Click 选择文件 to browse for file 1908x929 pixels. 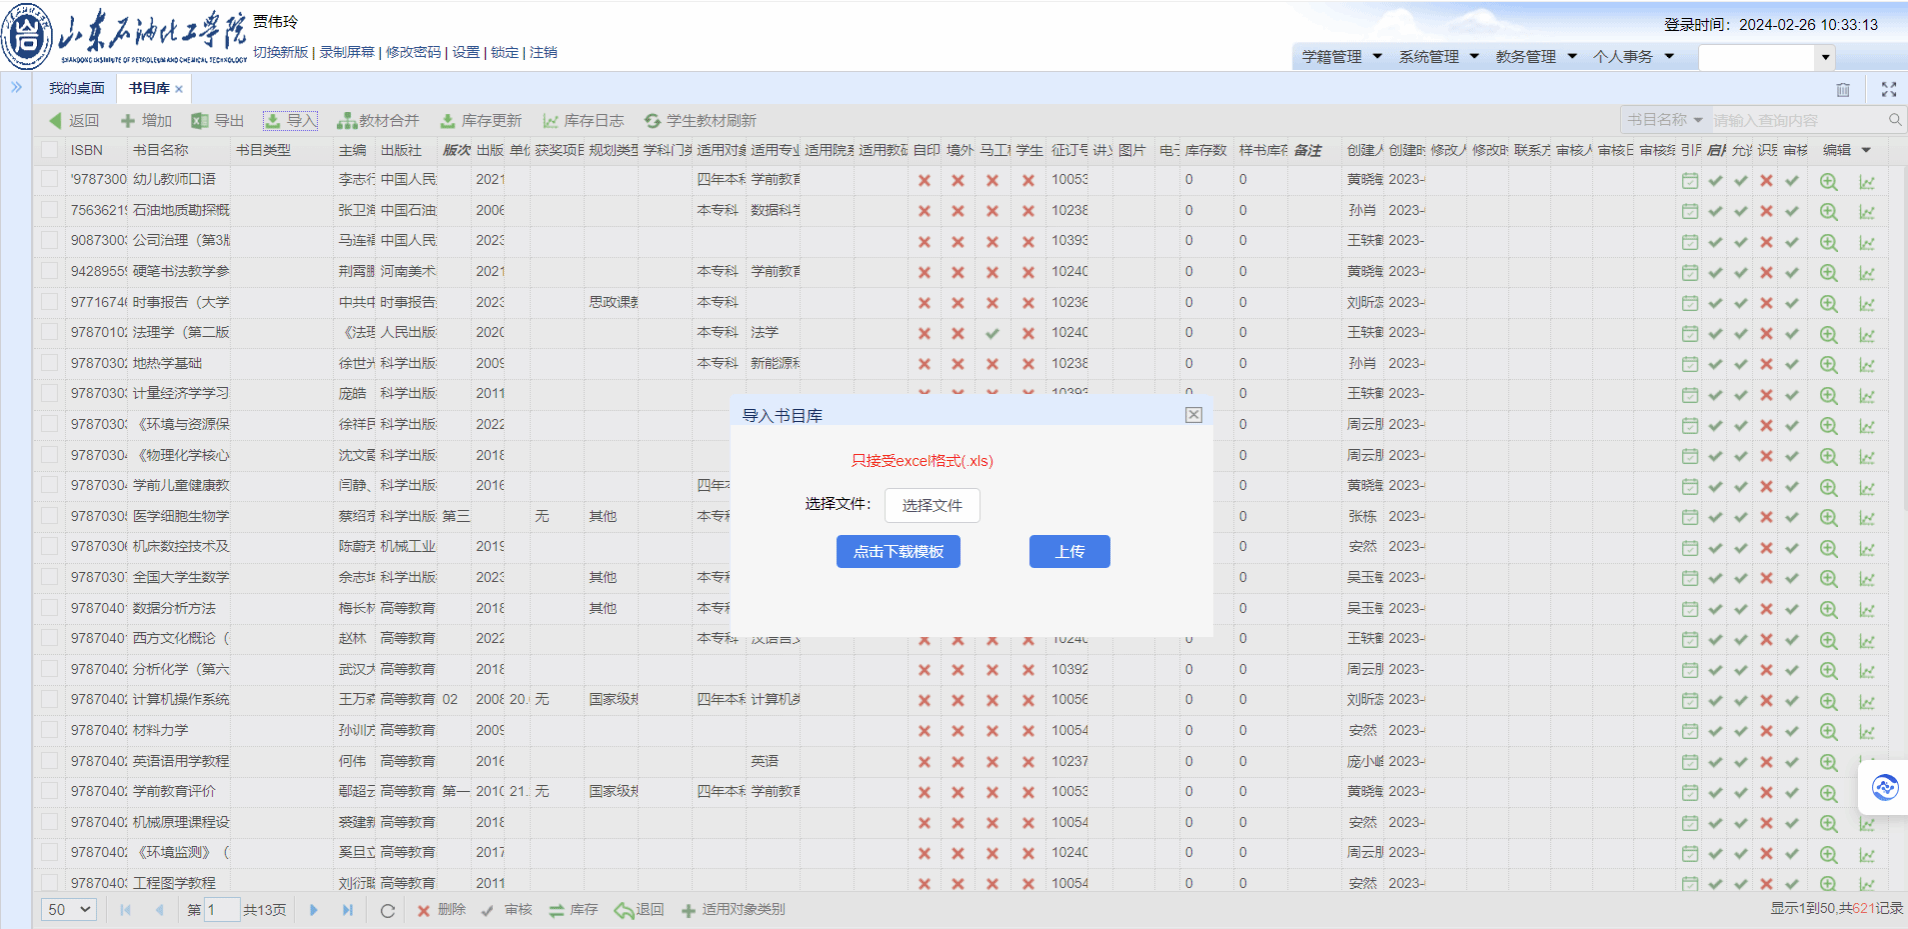(931, 506)
